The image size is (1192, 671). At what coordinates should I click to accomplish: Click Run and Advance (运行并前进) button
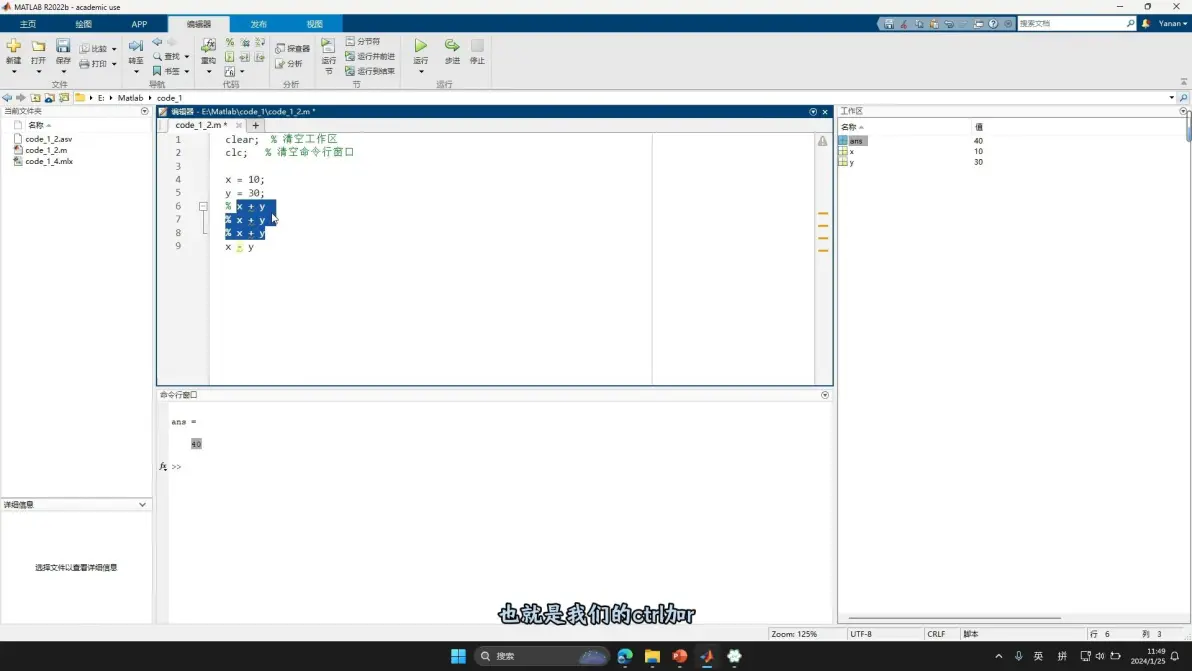coord(370,56)
